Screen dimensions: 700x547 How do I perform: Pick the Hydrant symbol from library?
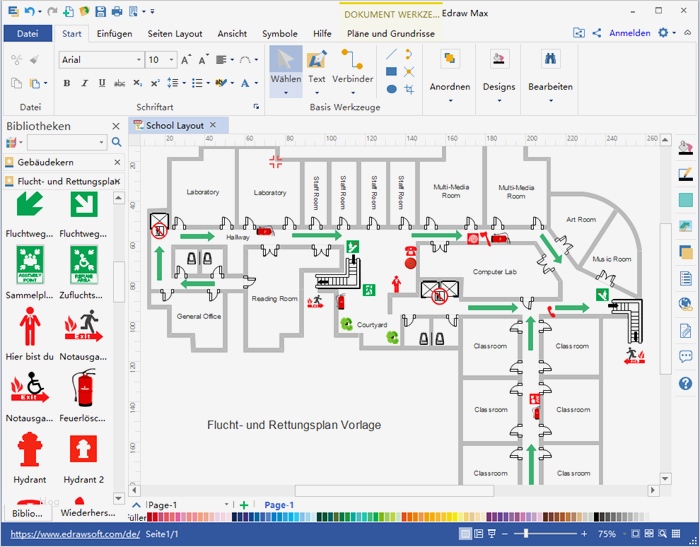pyautogui.click(x=29, y=450)
